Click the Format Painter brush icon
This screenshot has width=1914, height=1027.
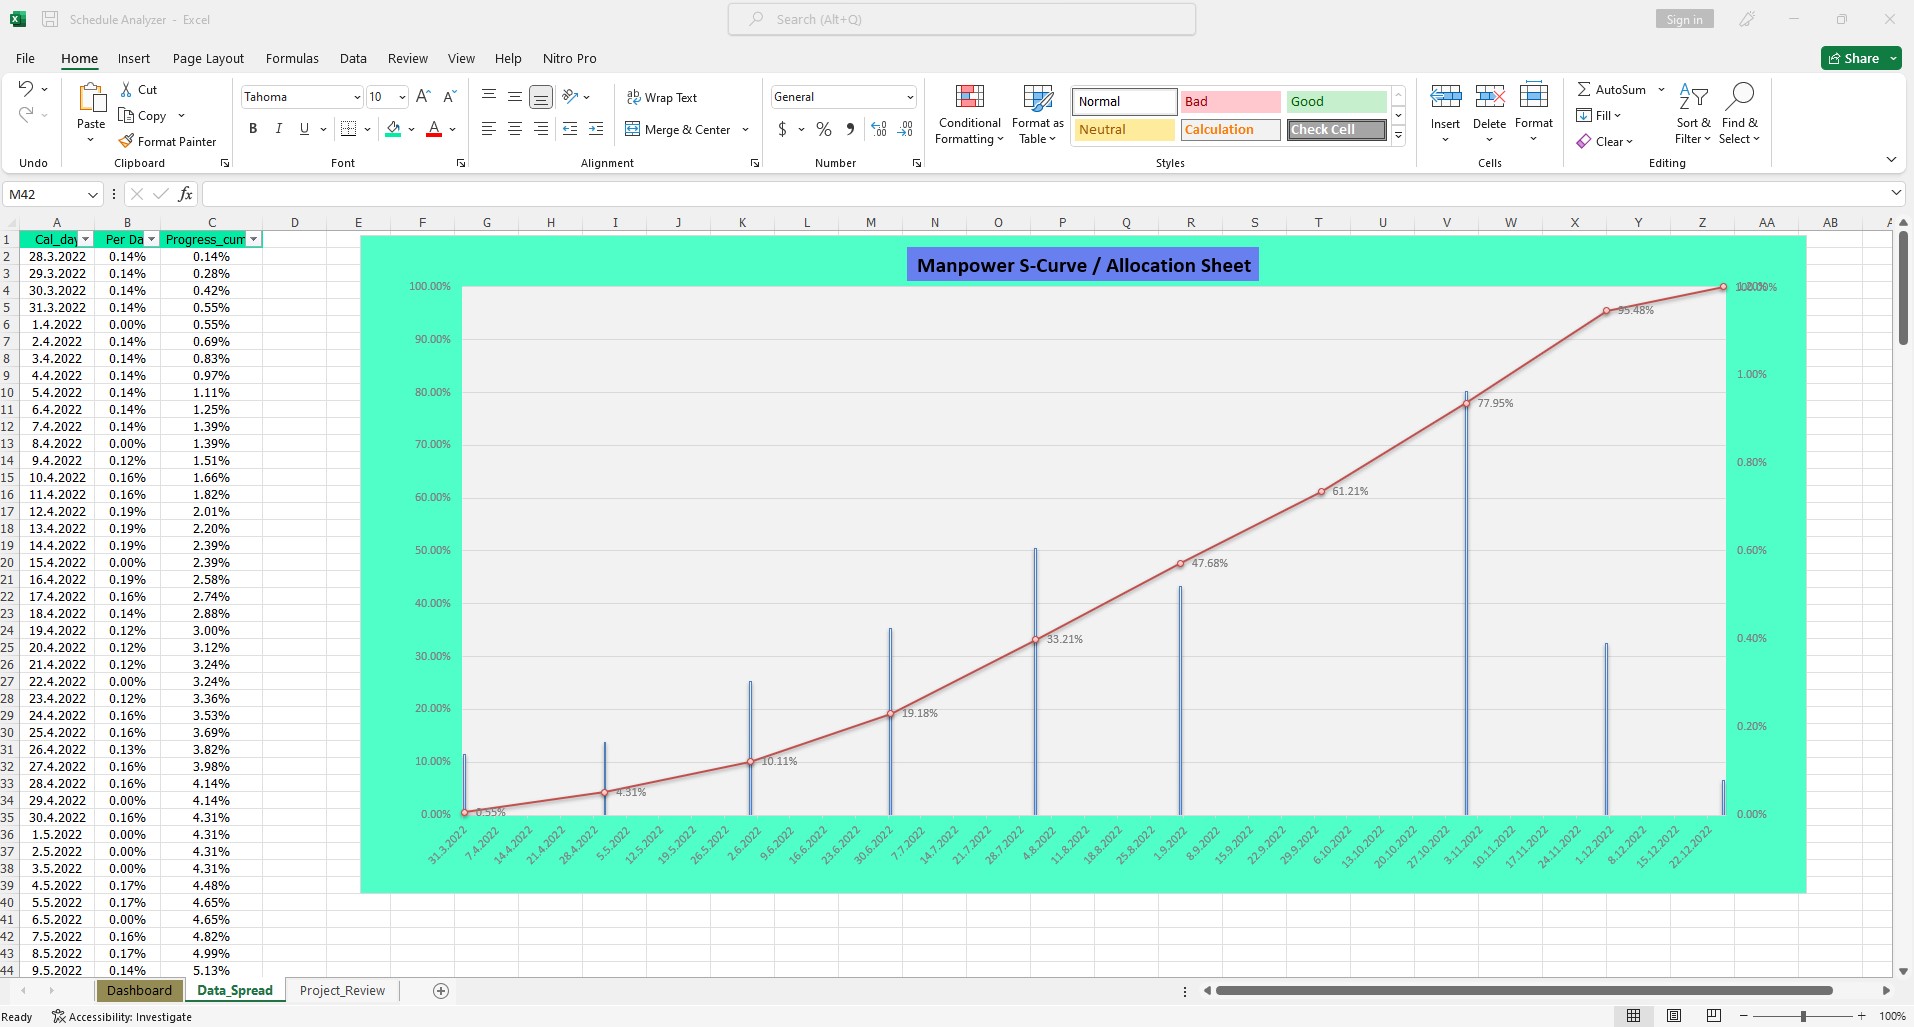(x=126, y=141)
